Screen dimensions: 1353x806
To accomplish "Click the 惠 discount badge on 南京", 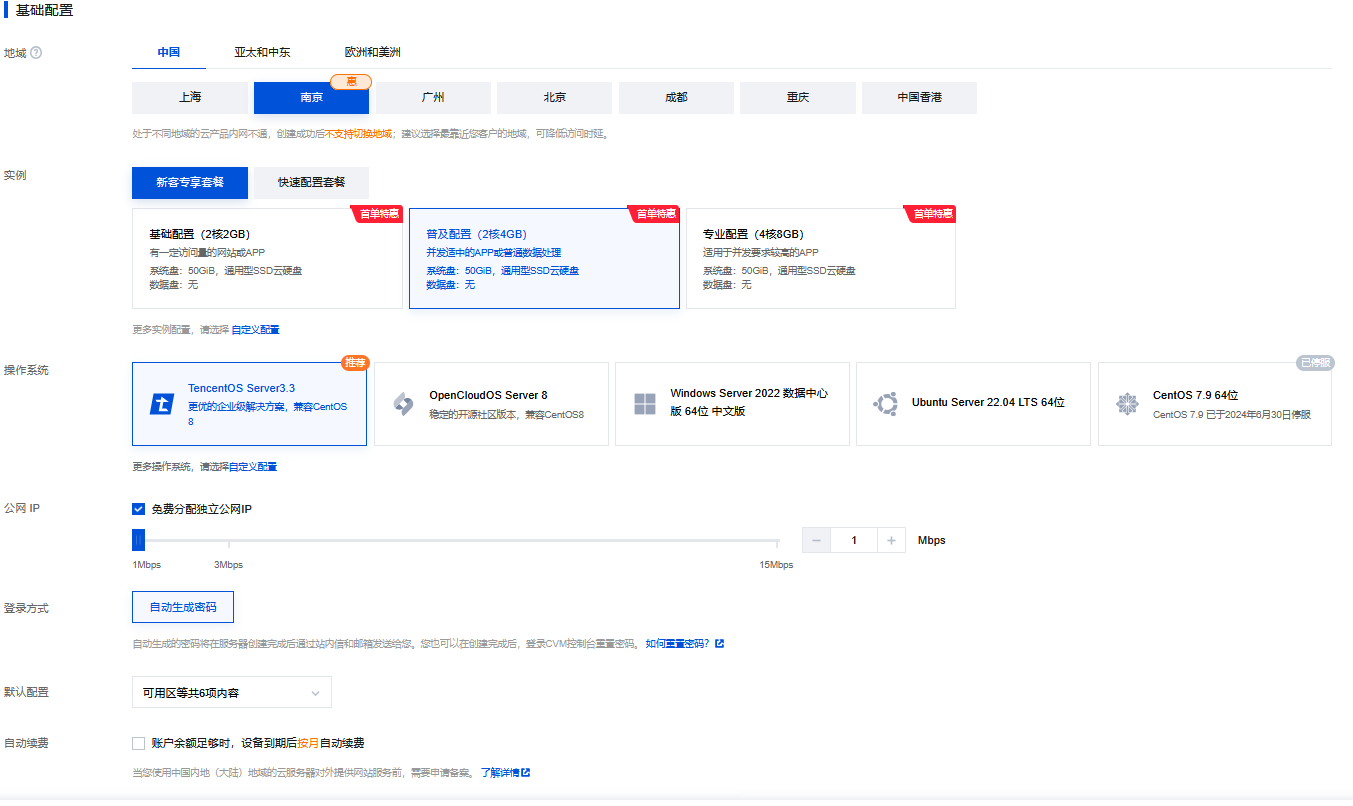I will 351,81.
